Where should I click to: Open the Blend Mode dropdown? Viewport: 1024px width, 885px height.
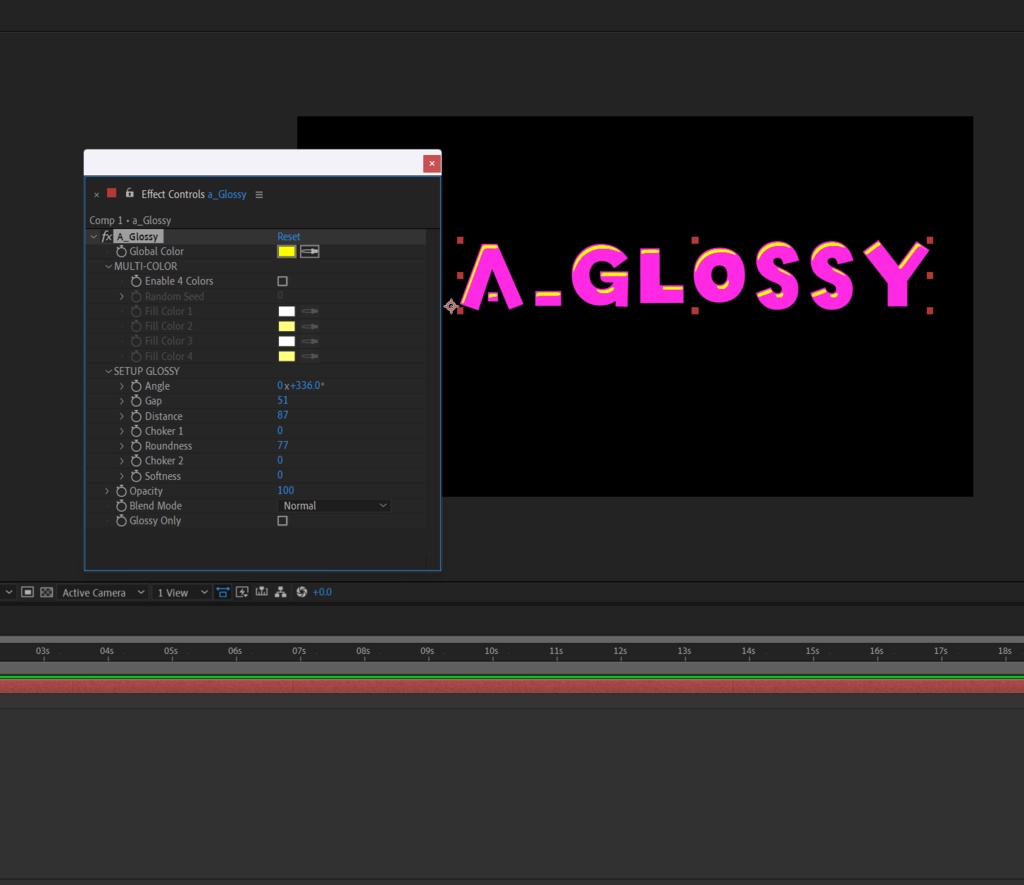(333, 505)
